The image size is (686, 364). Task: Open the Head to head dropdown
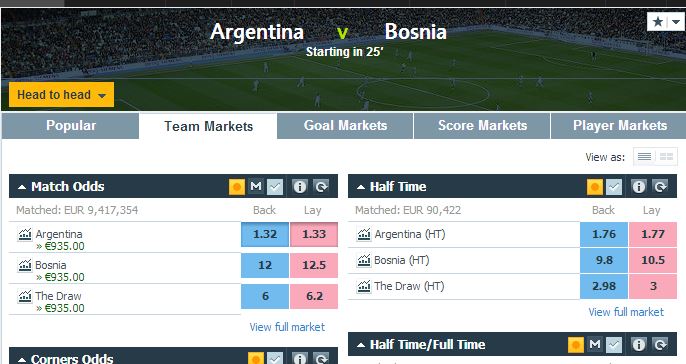coord(61,94)
